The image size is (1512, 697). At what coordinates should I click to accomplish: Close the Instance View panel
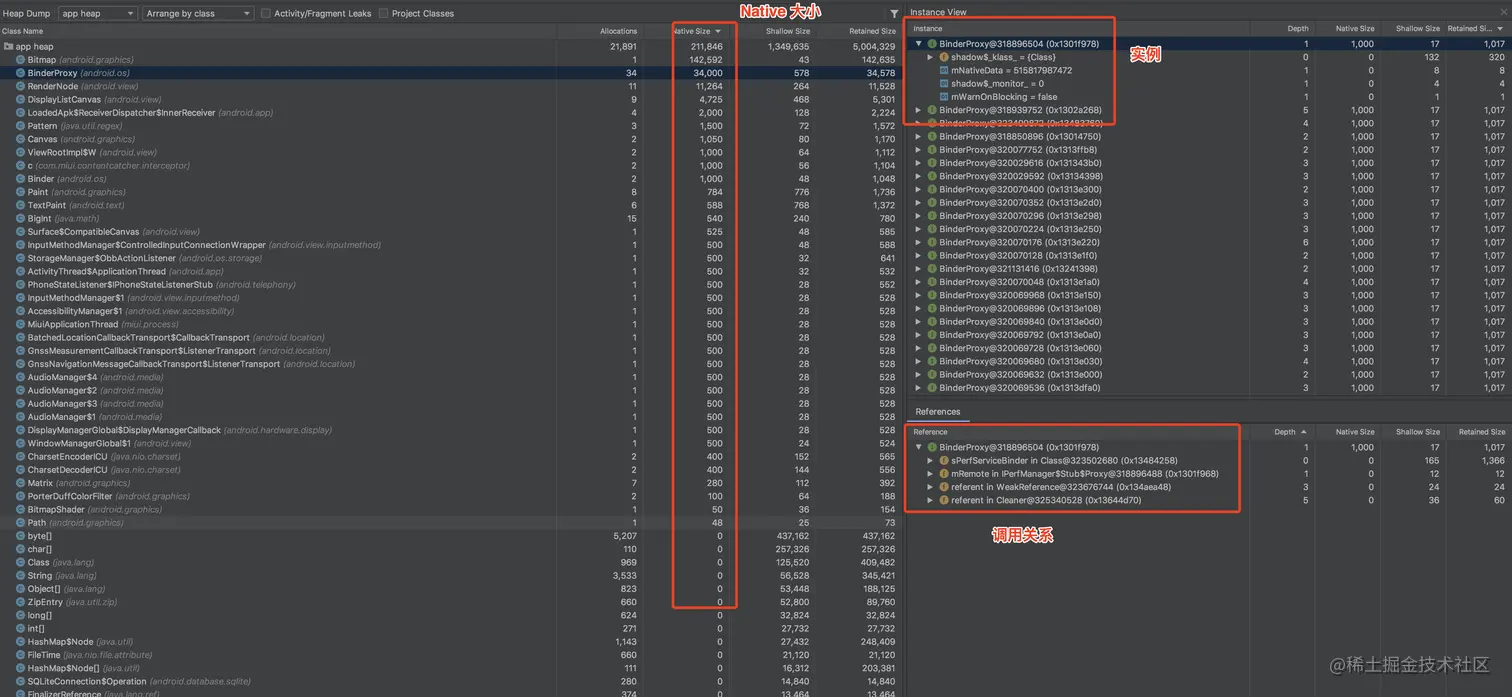(1502, 12)
